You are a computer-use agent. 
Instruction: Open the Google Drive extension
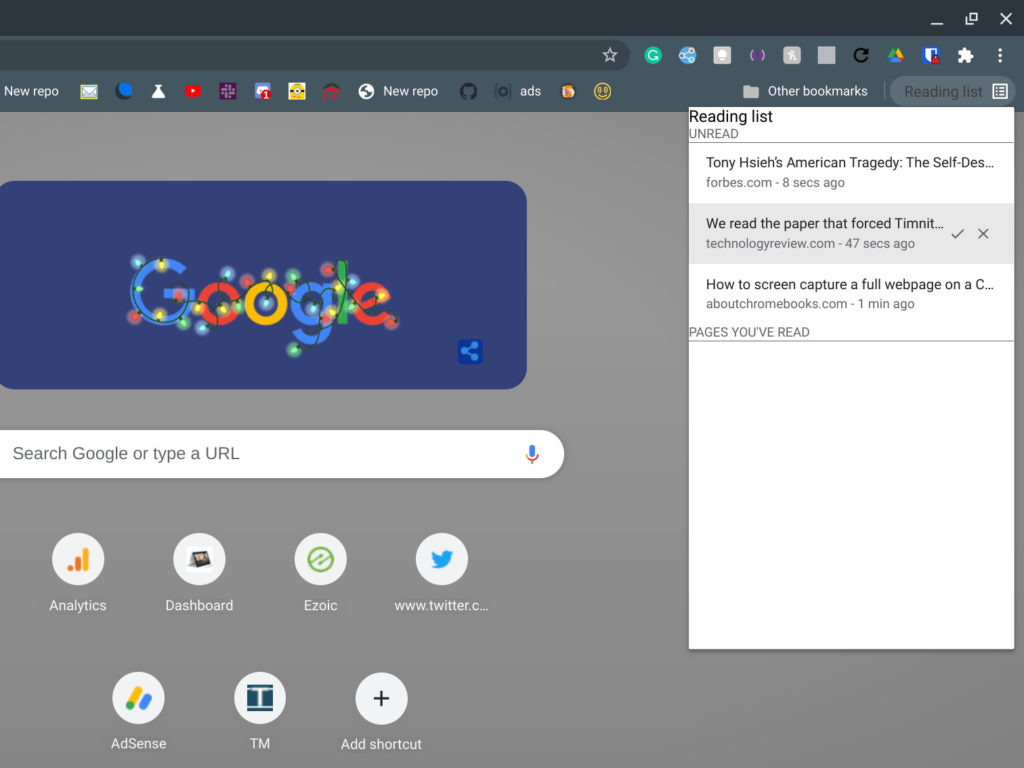click(x=895, y=55)
